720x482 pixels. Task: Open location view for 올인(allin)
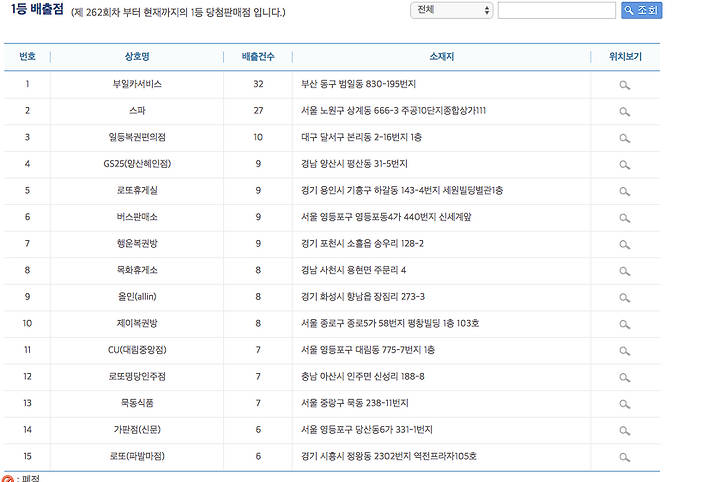coord(624,298)
